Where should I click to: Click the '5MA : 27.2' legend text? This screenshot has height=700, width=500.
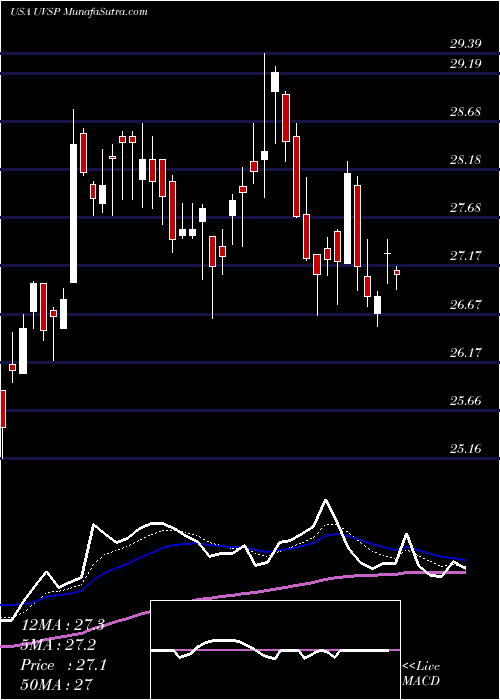(58, 645)
